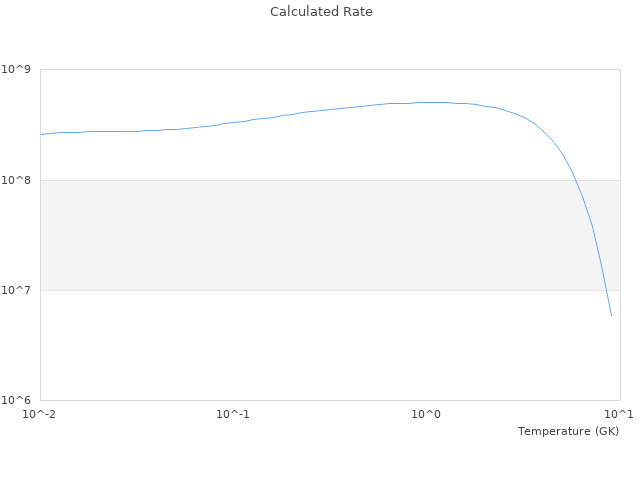Click the 10^1 x-axis tick label
The image size is (640, 480).
619,414
